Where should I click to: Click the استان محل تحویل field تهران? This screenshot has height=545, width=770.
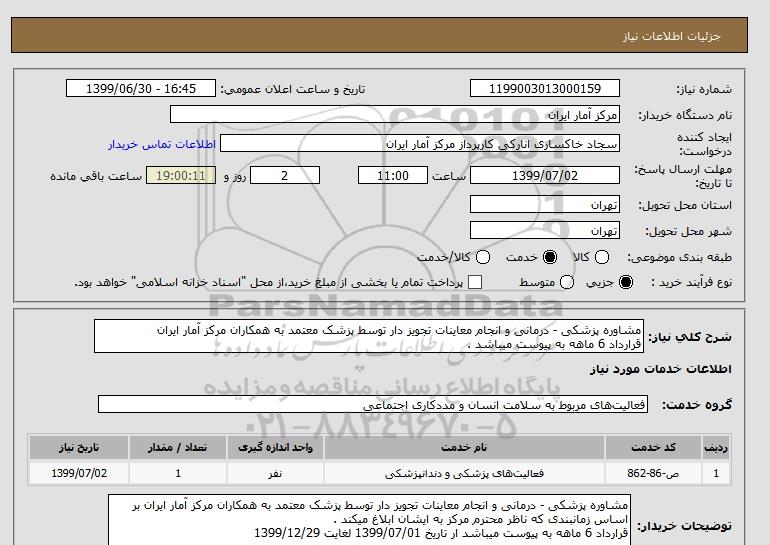[545, 204]
